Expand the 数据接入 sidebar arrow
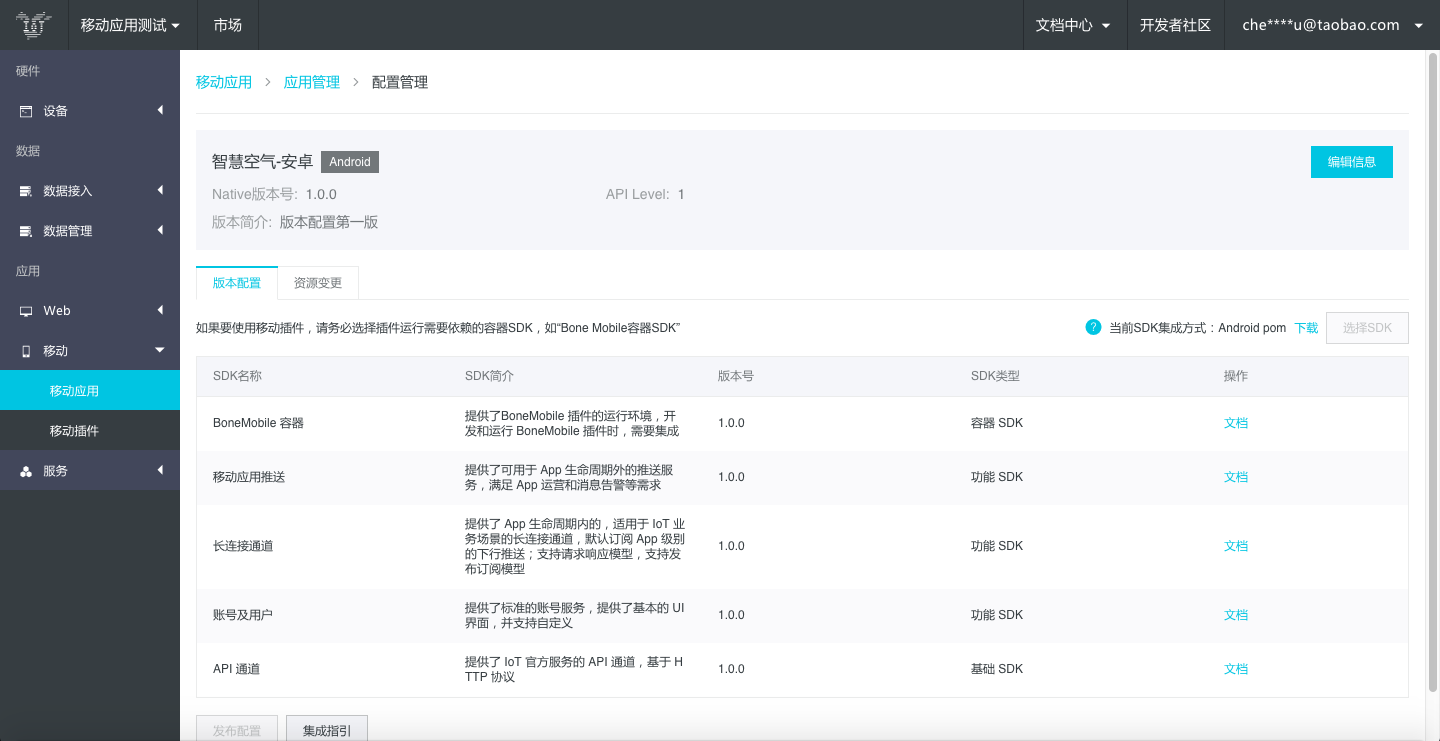 (160, 190)
